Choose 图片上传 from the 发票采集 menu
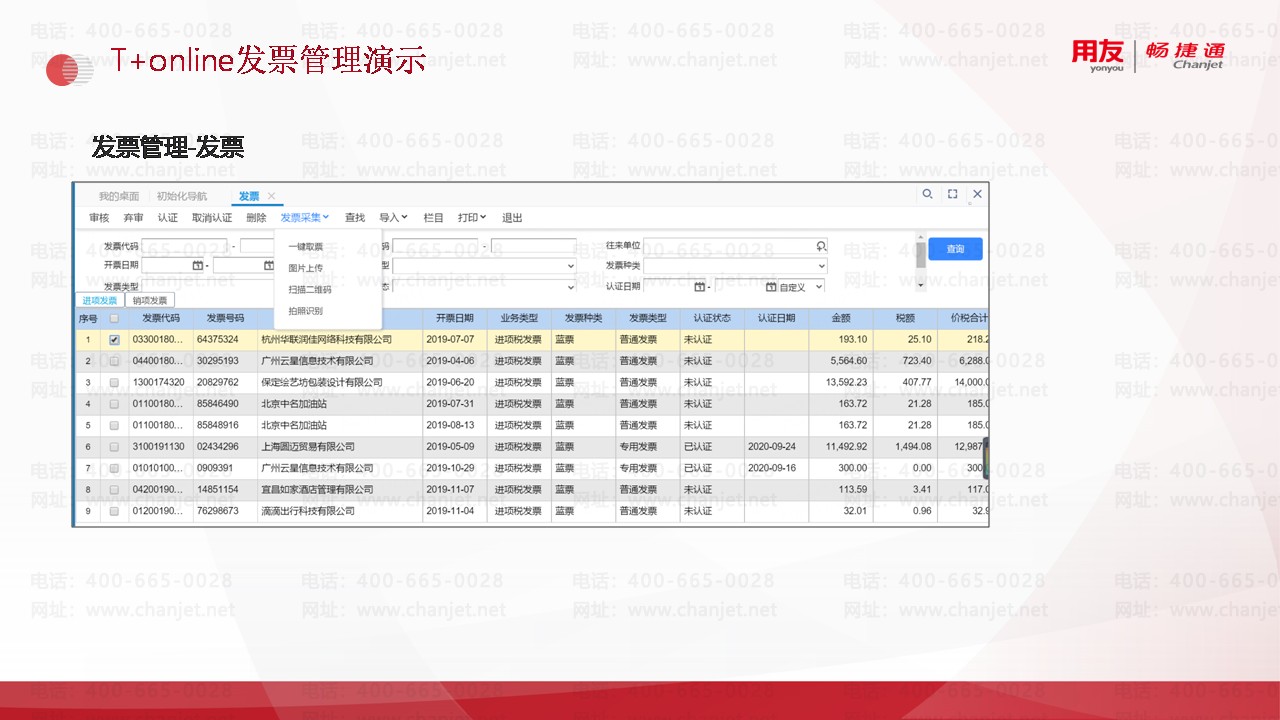The width and height of the screenshot is (1280, 720). pyautogui.click(x=306, y=268)
